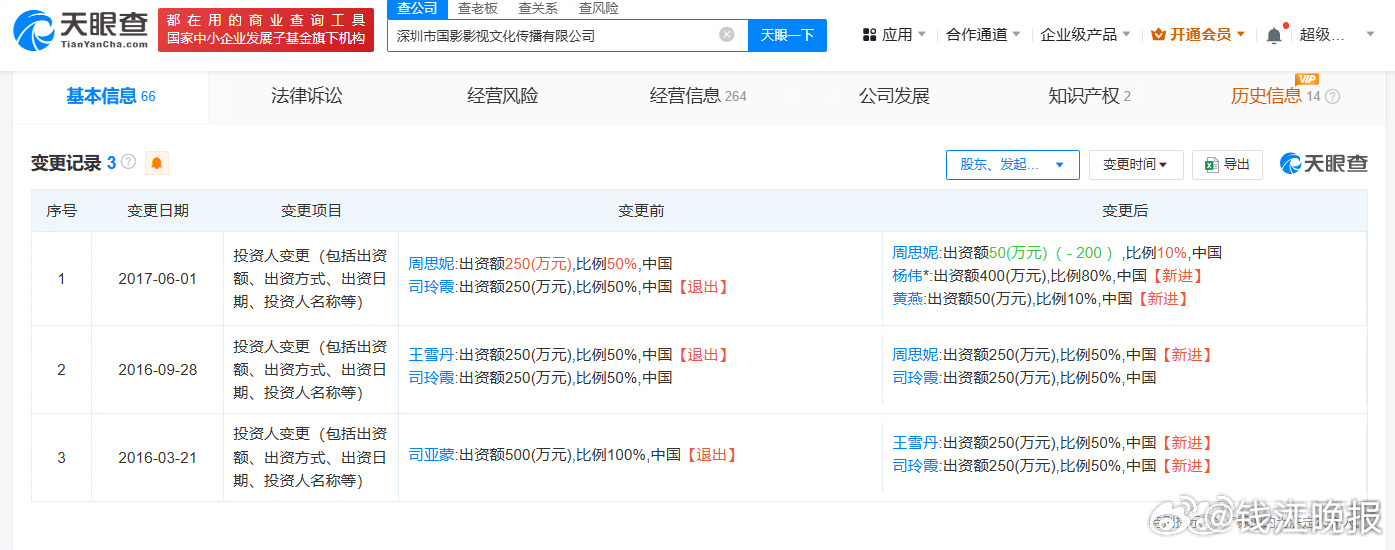Click the help question icon next to 变更记录 3

(x=128, y=162)
